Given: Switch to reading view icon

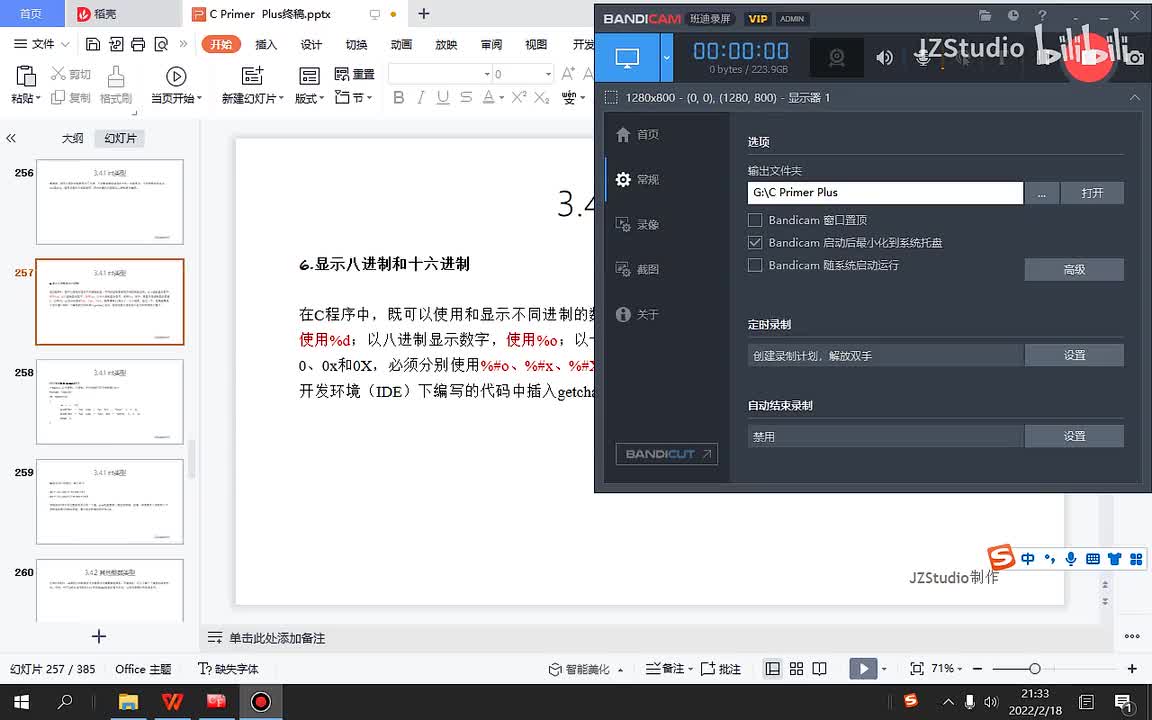Looking at the screenshot, I should point(819,669).
